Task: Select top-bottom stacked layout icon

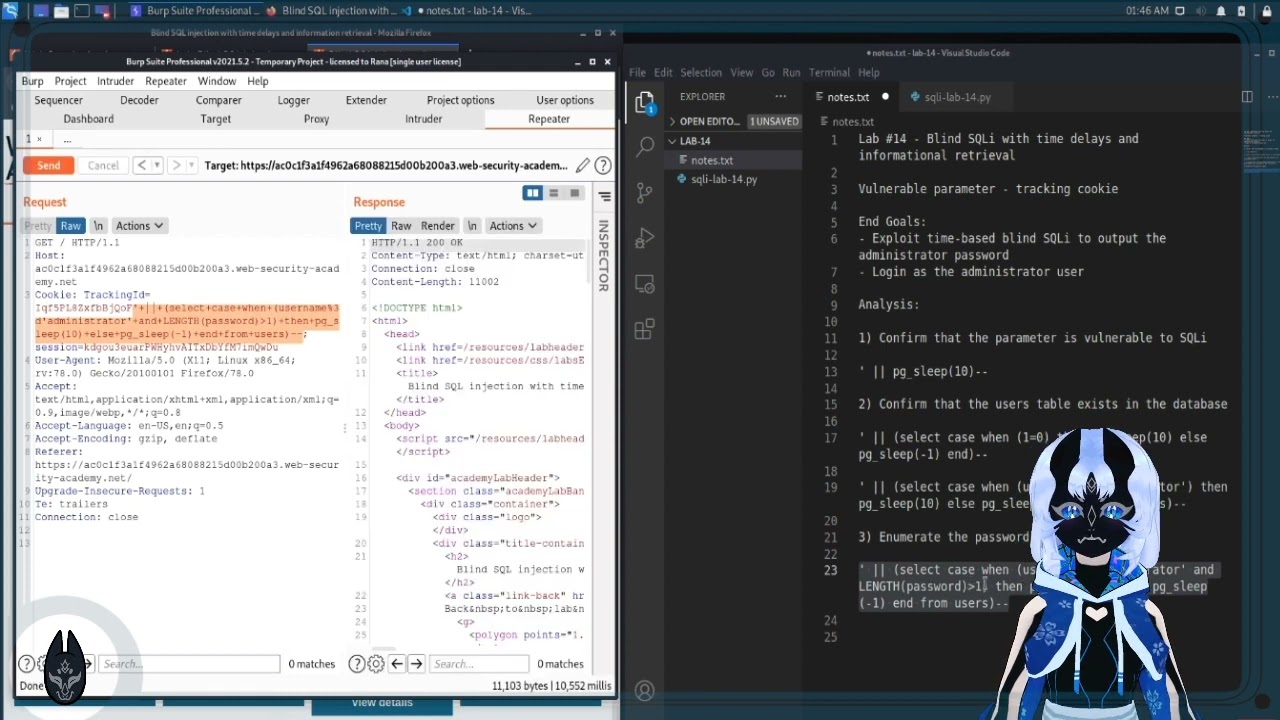Action: tap(554, 193)
